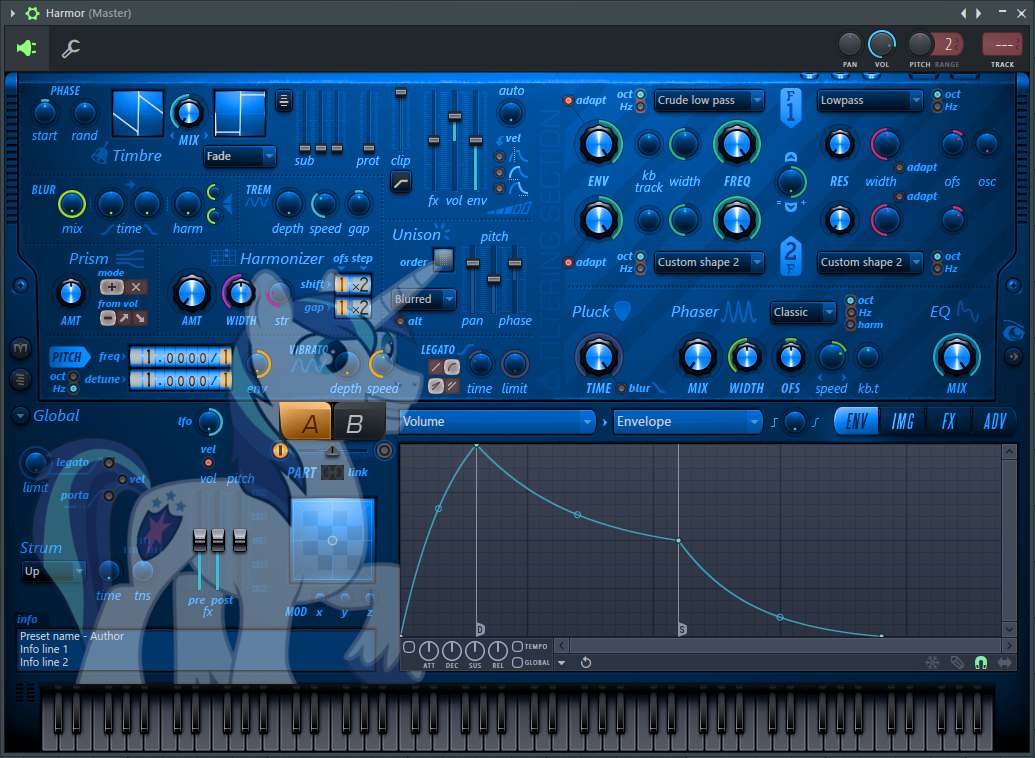Click the link label beside PART
Screen dimensions: 1035x758
click(358, 472)
